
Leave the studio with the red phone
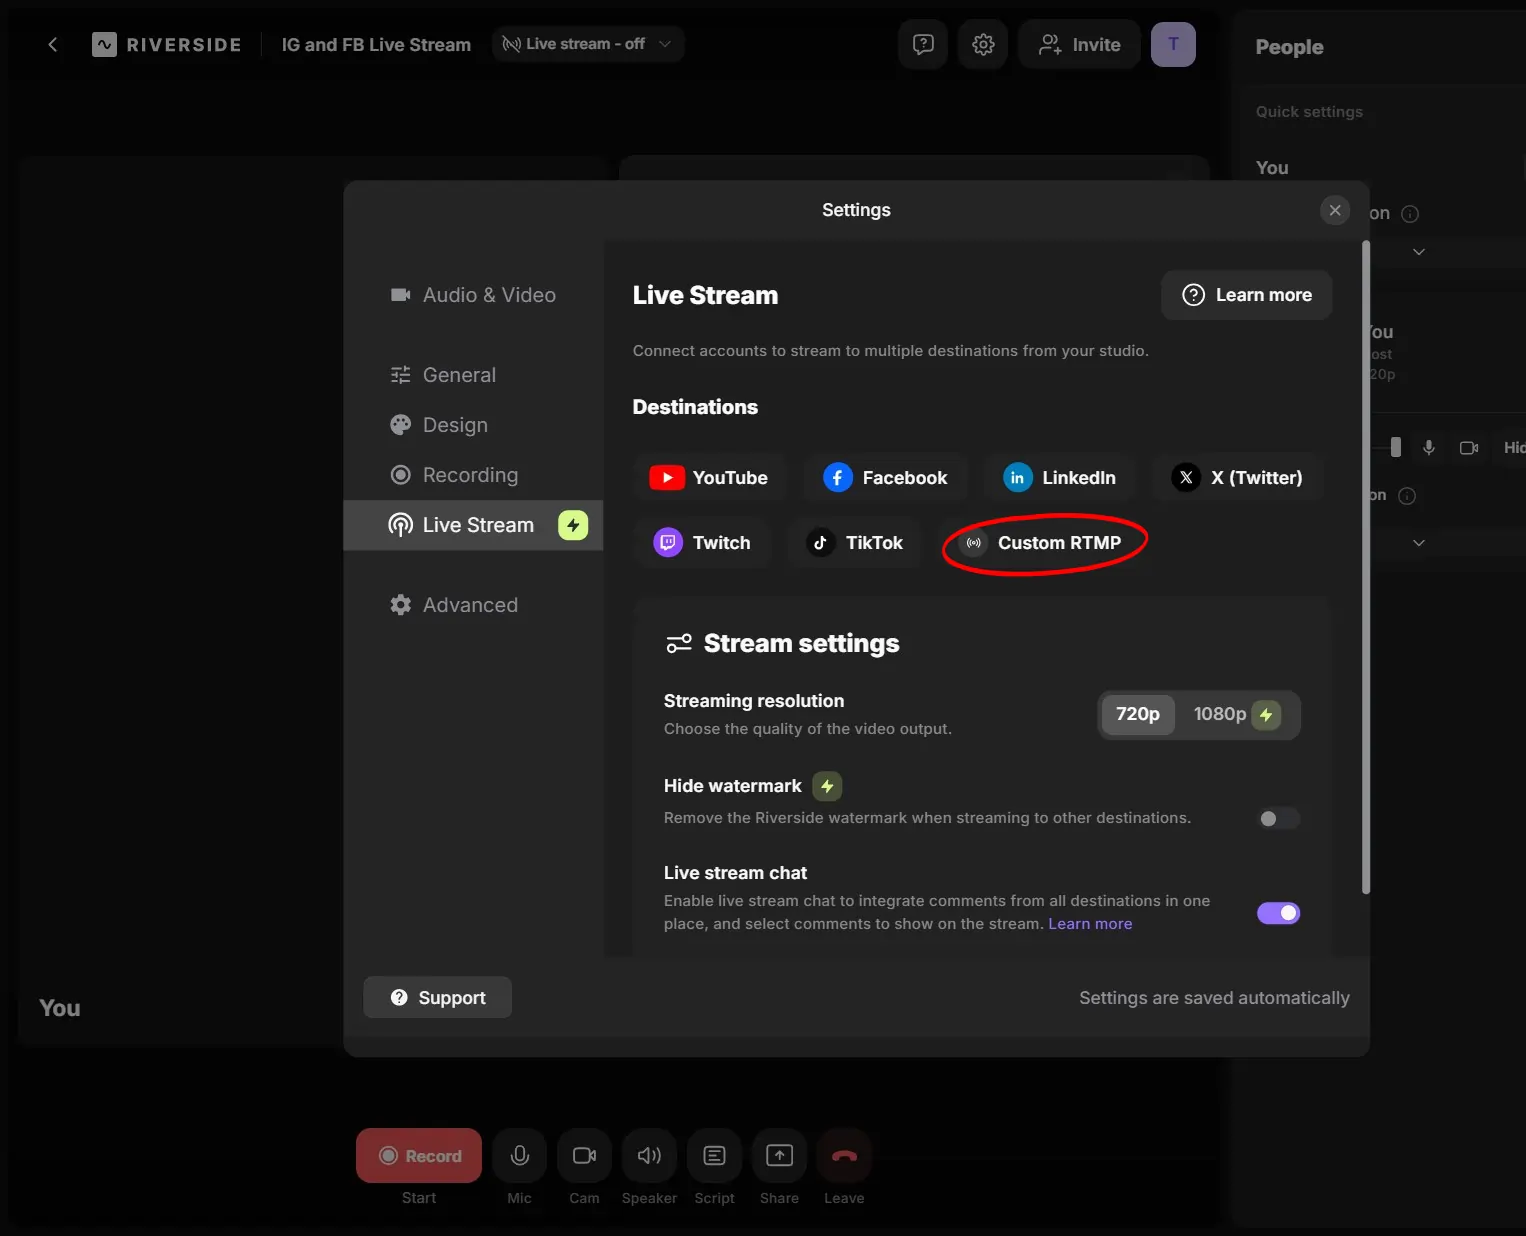844,1156
